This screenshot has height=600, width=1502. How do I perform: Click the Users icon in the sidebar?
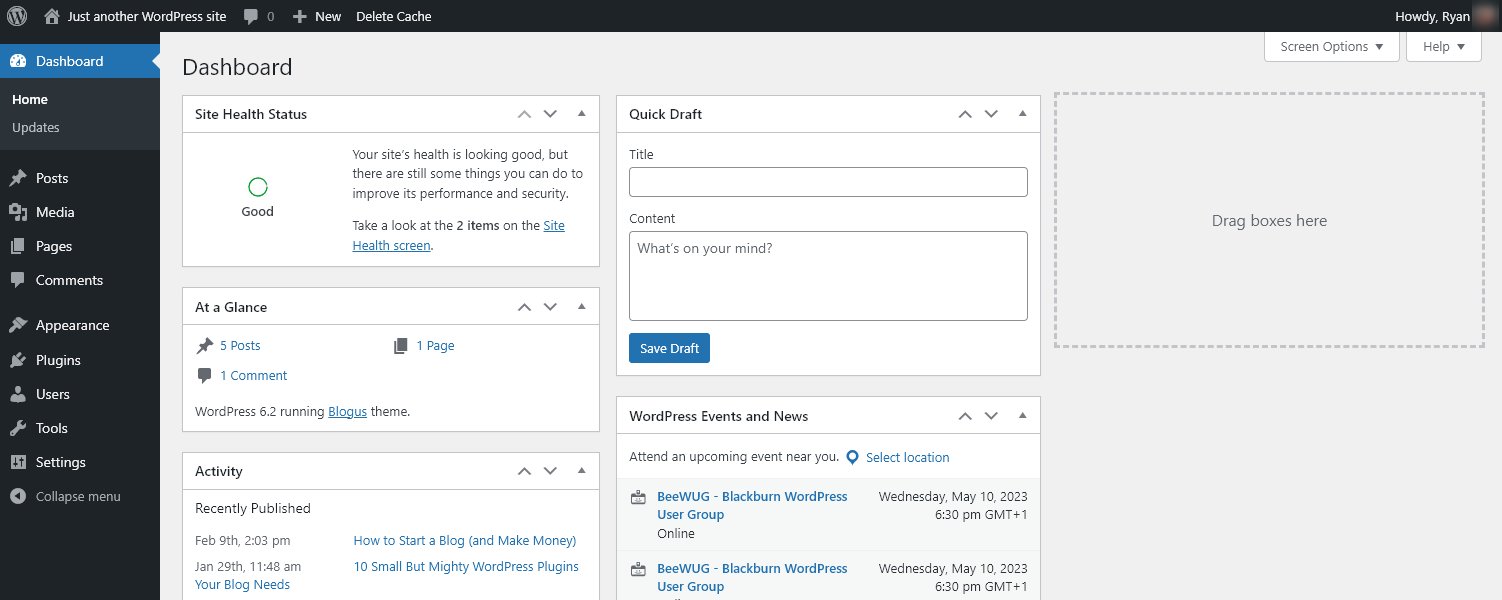(19, 394)
